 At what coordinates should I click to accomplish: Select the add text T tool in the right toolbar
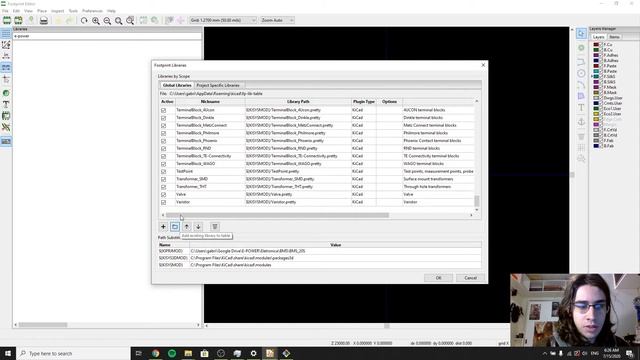pos(581,107)
